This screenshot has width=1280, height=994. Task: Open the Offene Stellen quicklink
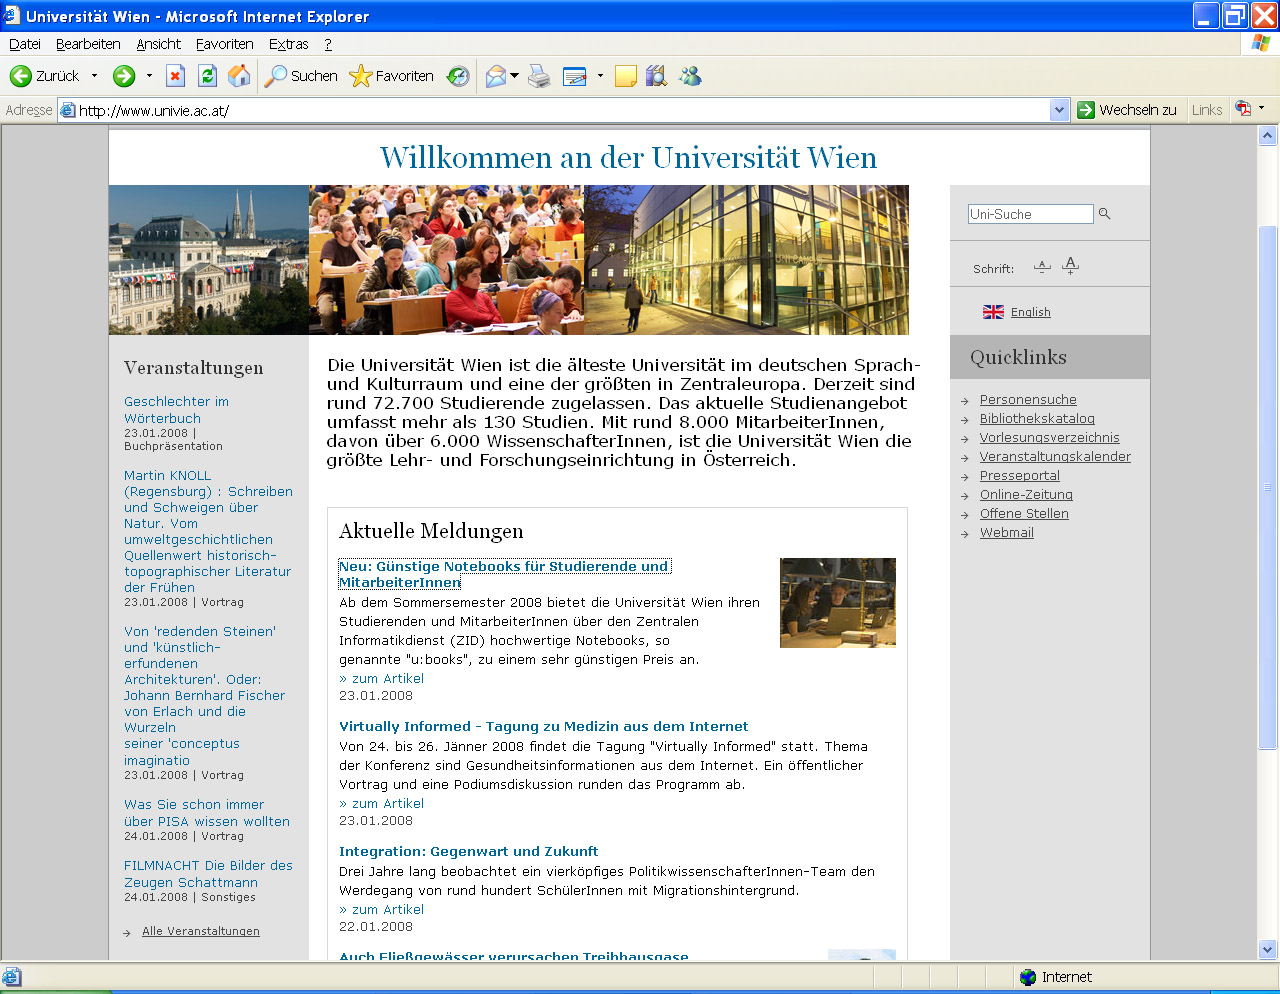click(1024, 514)
